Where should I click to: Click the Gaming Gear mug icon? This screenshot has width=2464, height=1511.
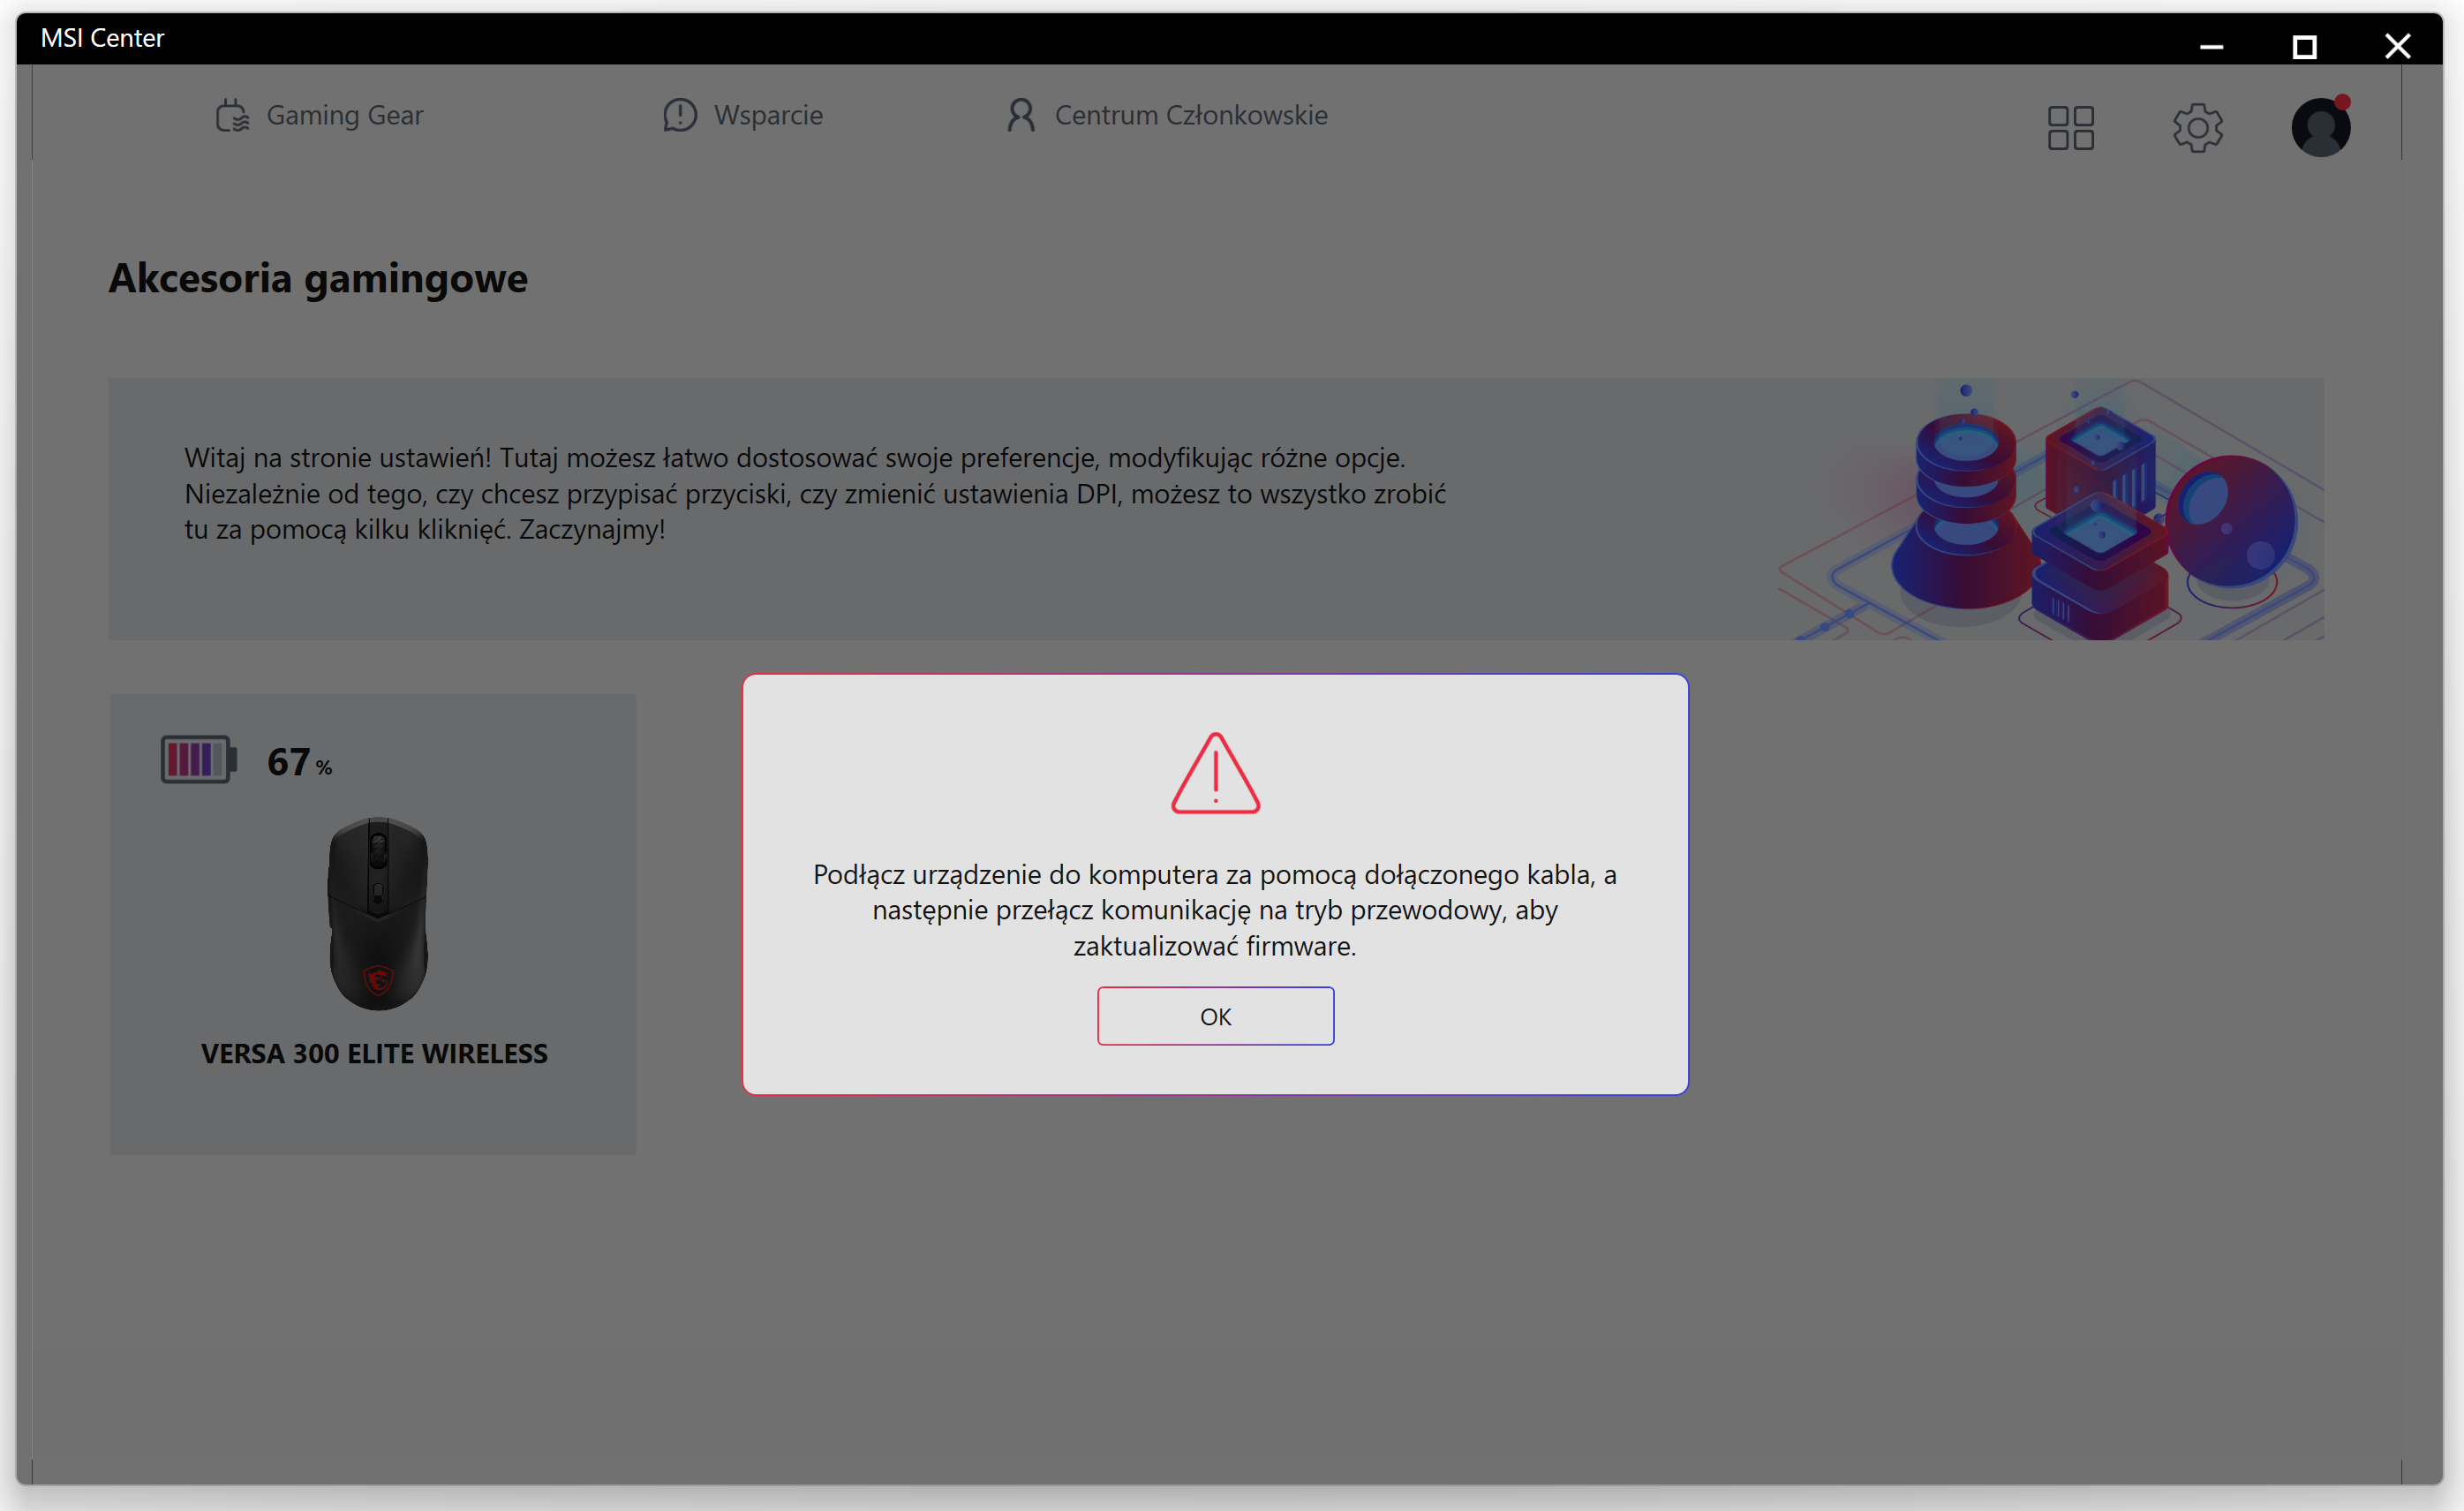click(x=232, y=116)
